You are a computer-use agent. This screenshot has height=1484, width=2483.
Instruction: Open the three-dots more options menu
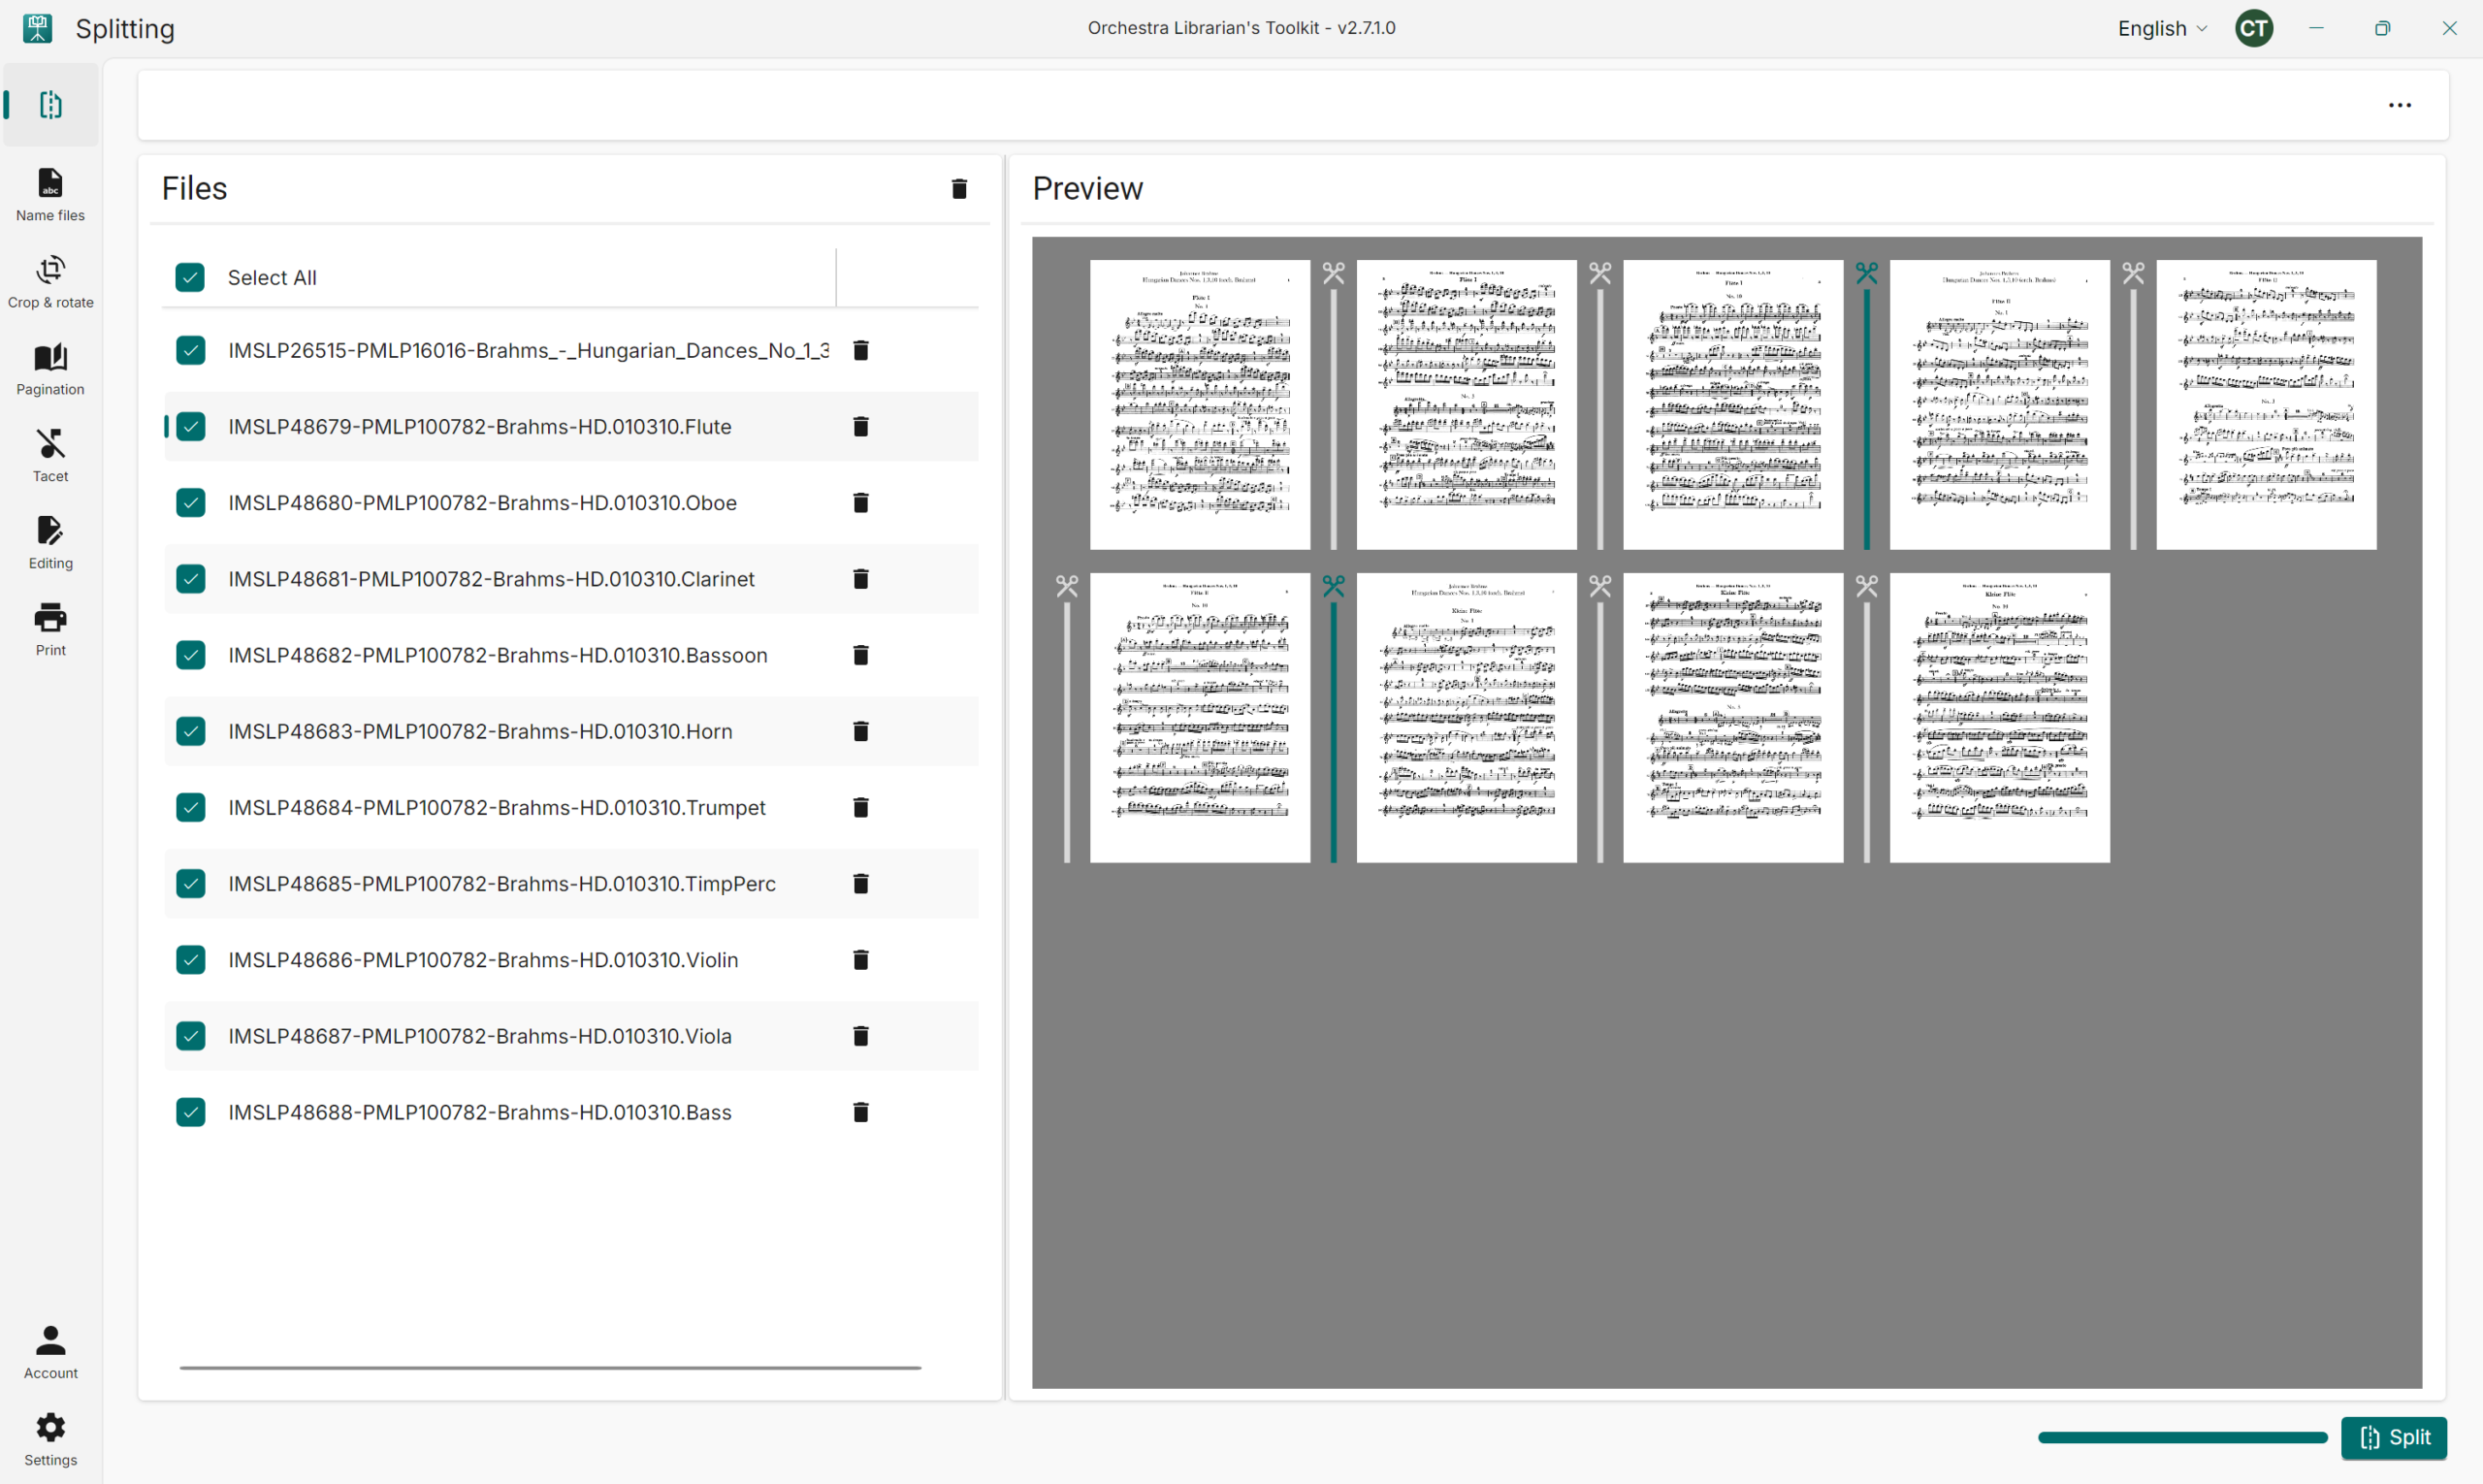pos(2399,105)
